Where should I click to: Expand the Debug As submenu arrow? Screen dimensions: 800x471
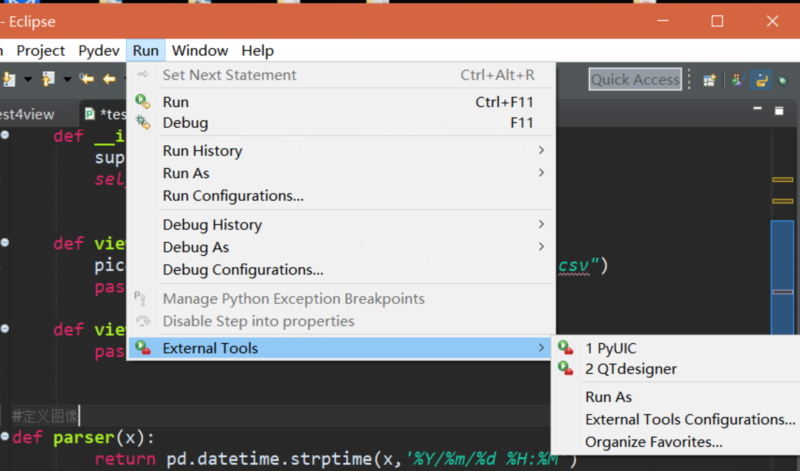pyautogui.click(x=541, y=246)
